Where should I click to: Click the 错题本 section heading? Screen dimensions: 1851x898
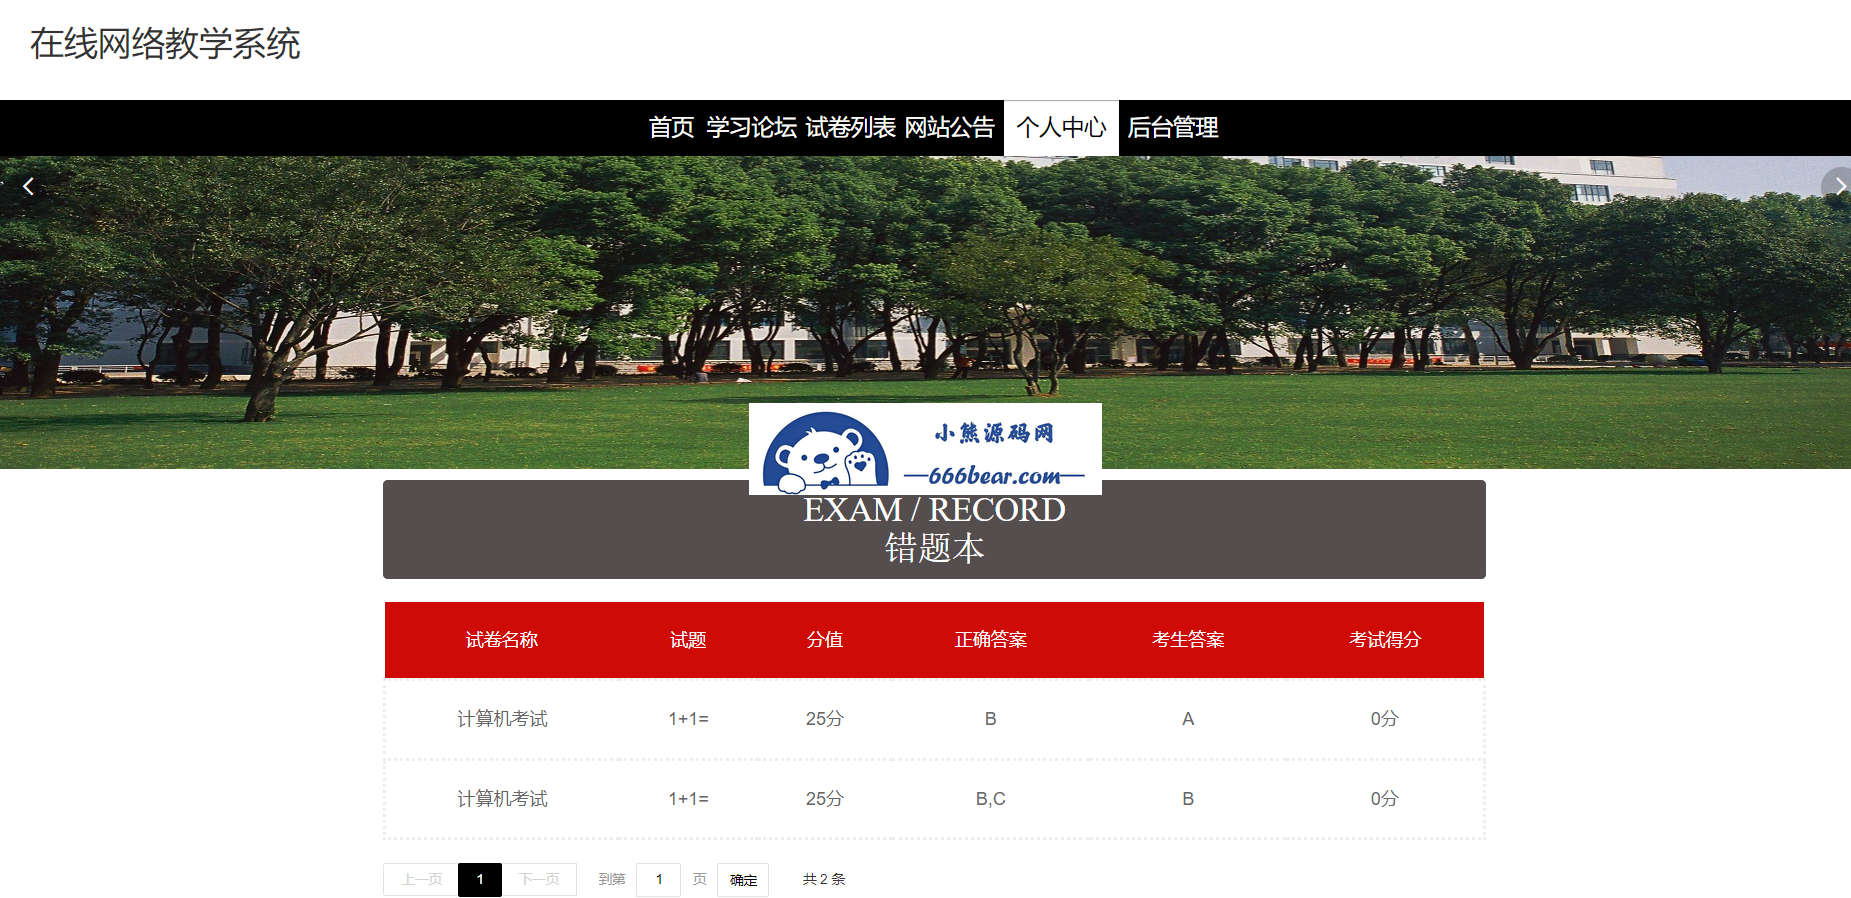click(x=934, y=549)
